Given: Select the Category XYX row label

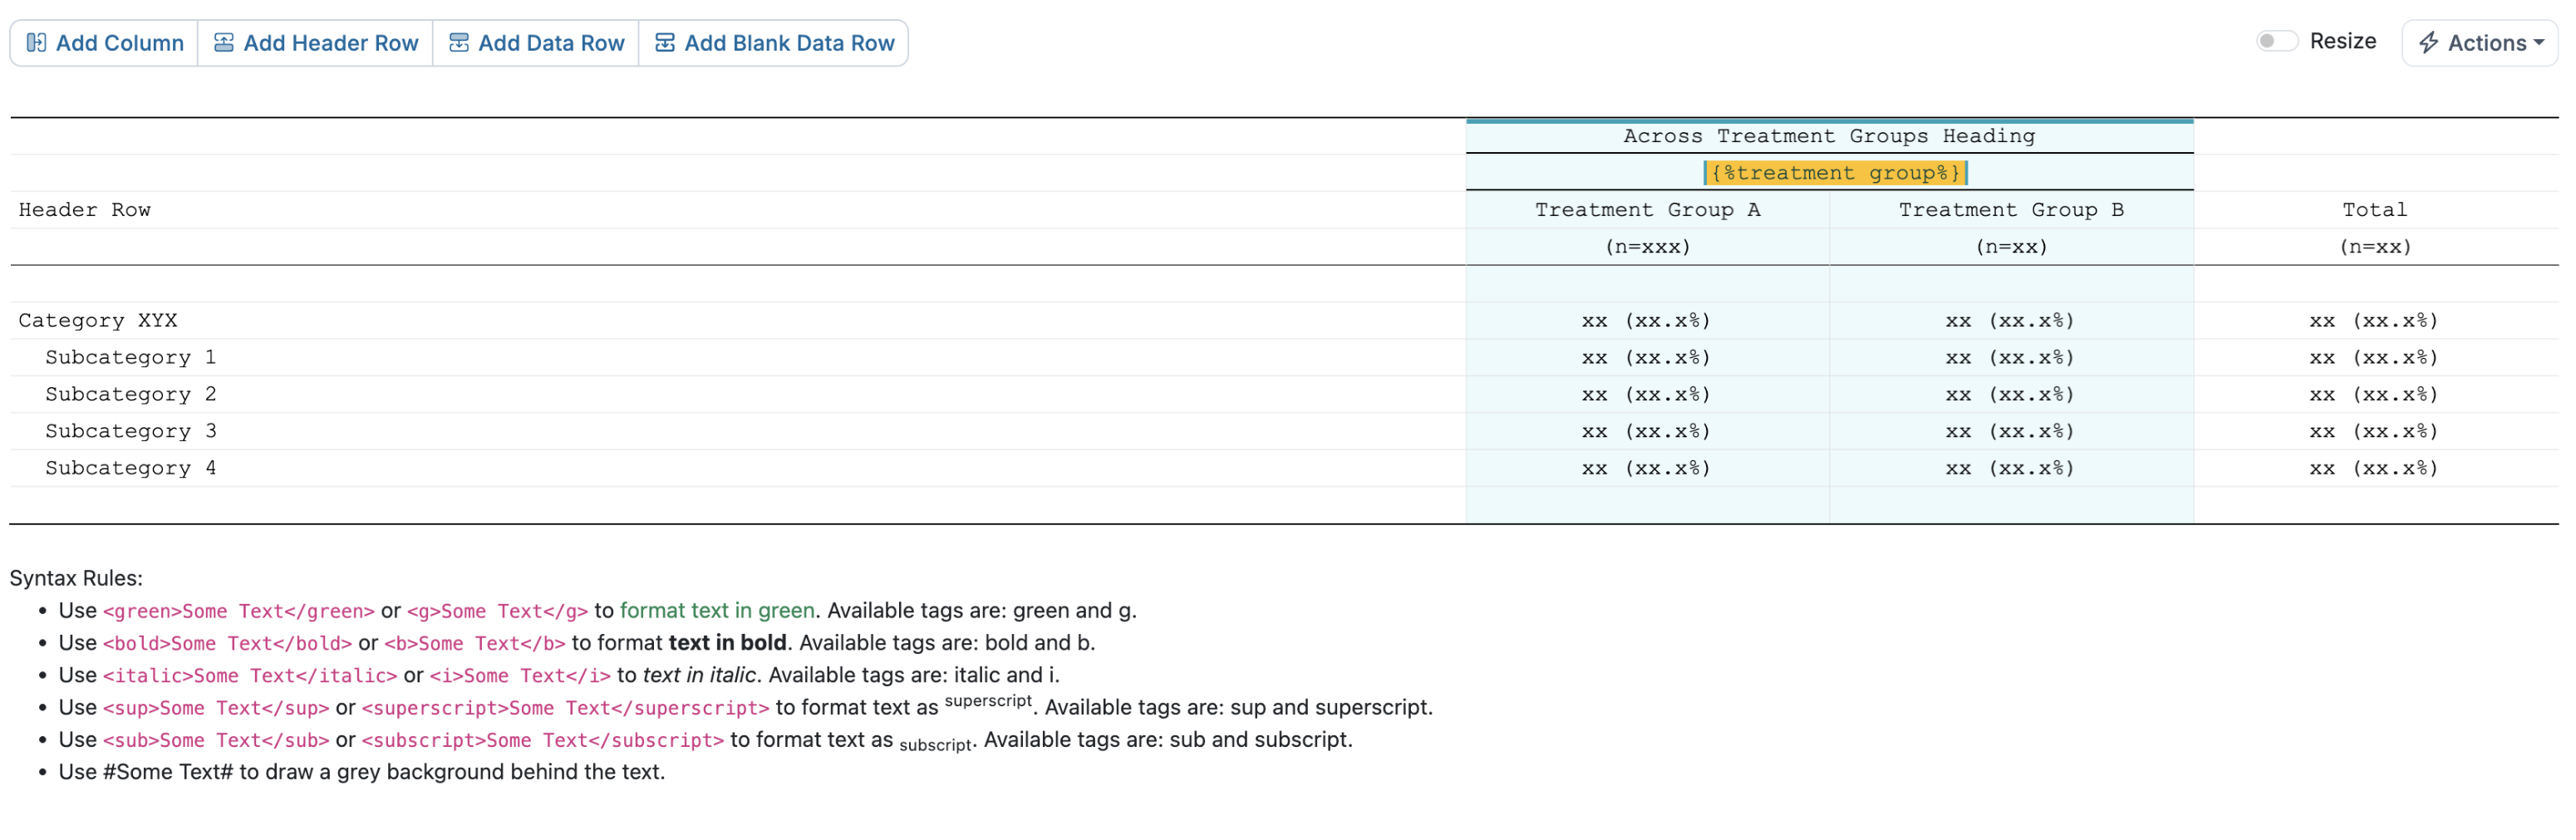Looking at the screenshot, I should (x=98, y=321).
